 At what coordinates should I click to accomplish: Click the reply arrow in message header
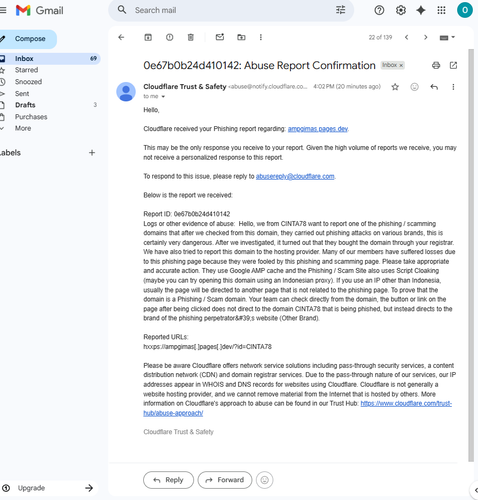(x=434, y=87)
